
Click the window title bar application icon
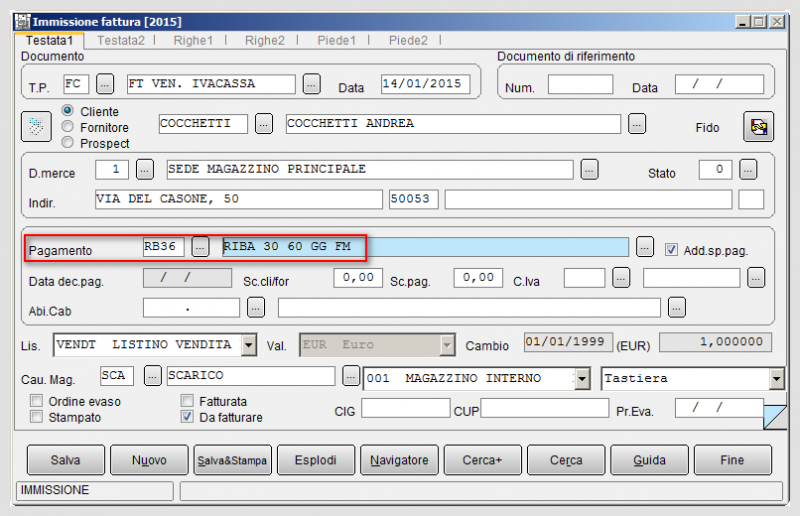pyautogui.click(x=22, y=21)
